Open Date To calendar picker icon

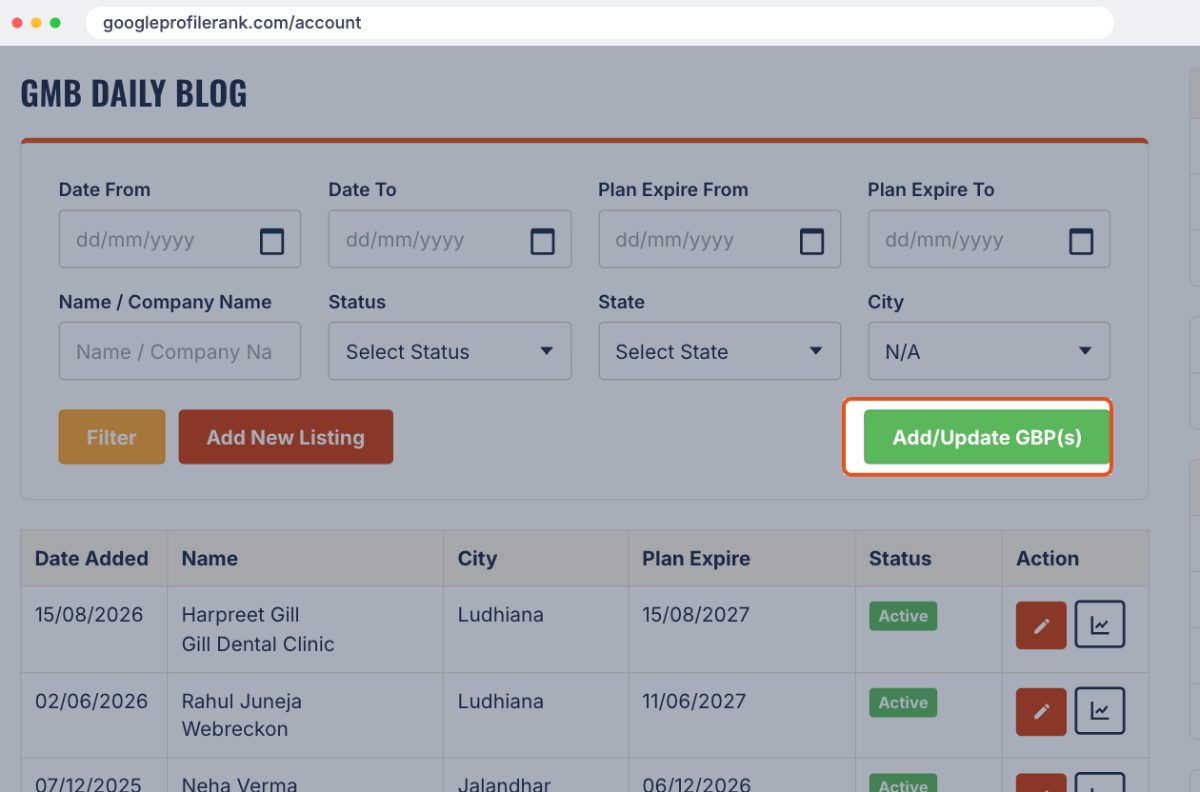click(x=542, y=241)
